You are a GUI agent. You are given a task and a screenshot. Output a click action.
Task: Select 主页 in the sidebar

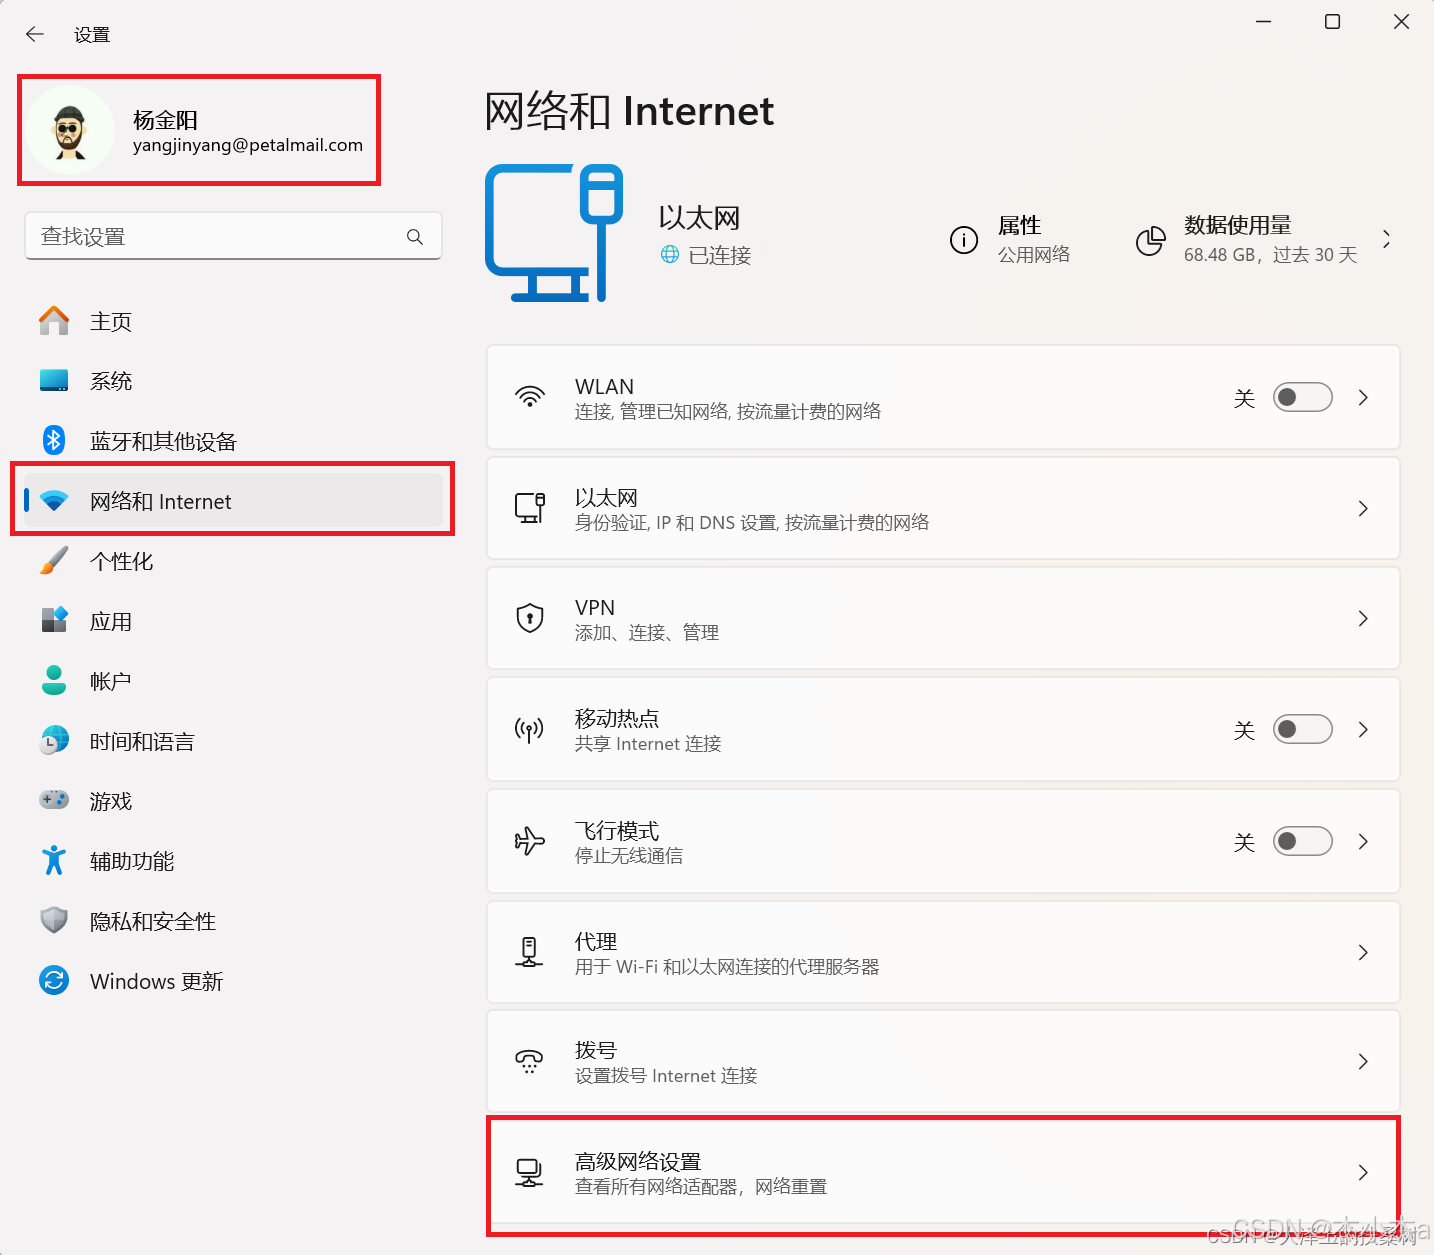(233, 321)
